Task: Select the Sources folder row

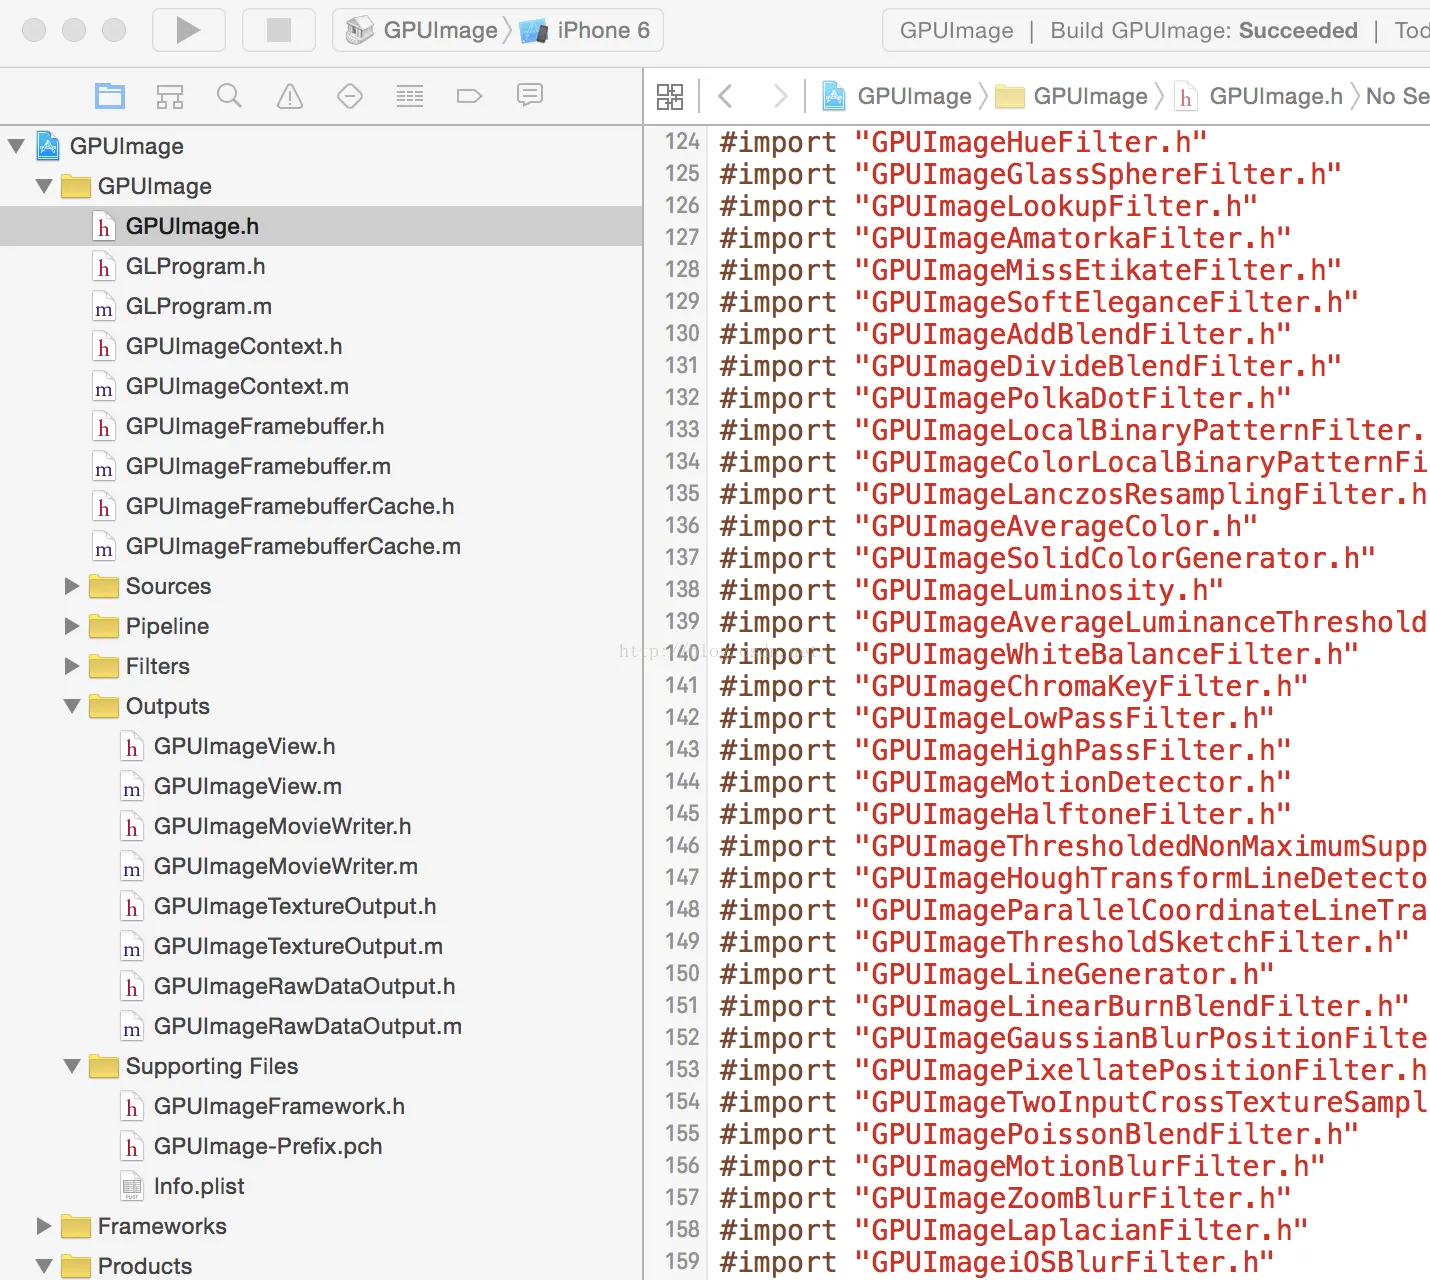Action: tap(321, 586)
